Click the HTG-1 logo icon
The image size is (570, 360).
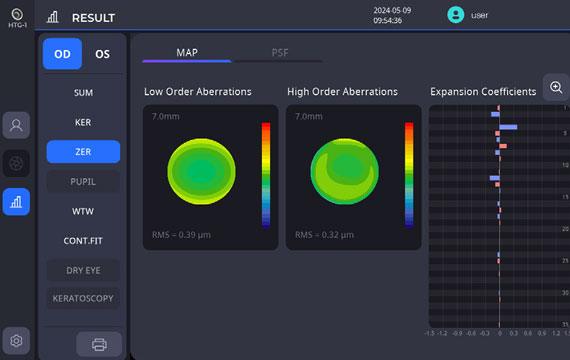17,17
